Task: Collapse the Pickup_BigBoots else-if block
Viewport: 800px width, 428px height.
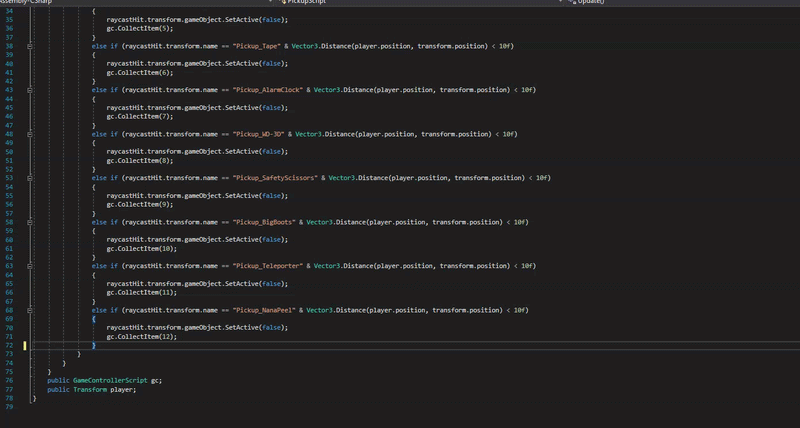Action: point(30,222)
